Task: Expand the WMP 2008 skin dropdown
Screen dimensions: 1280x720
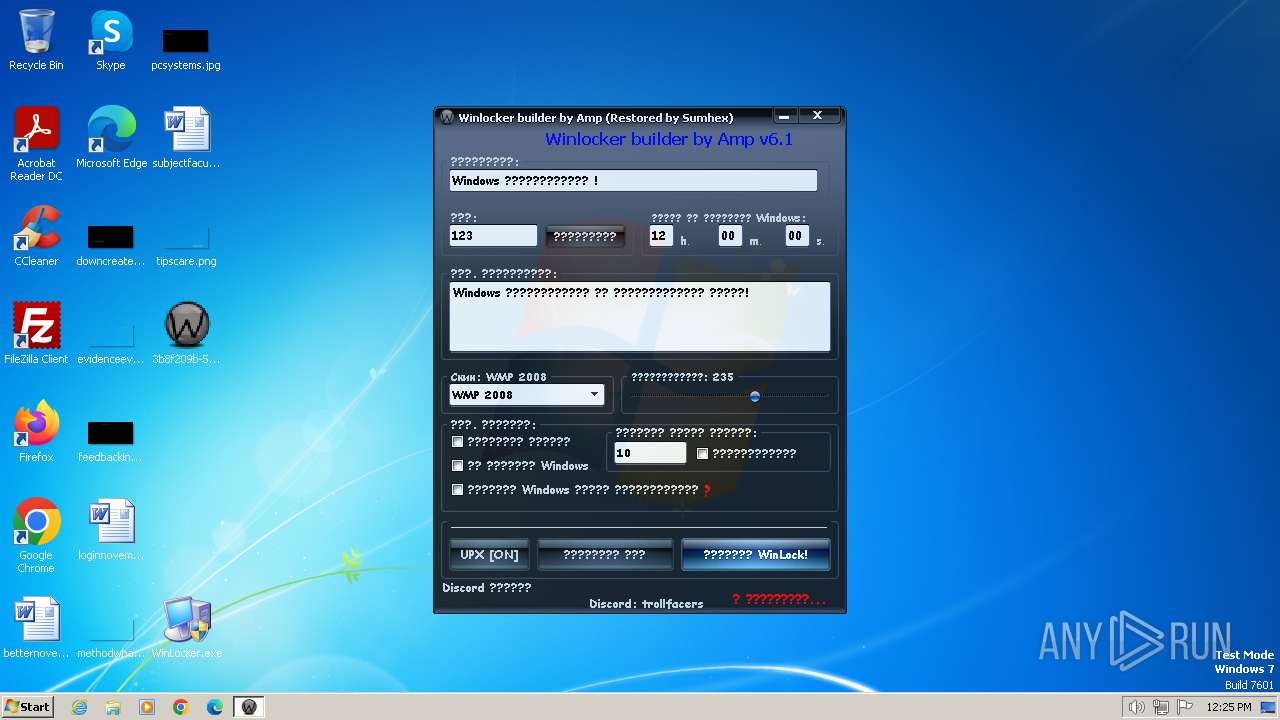Action: (x=594, y=395)
